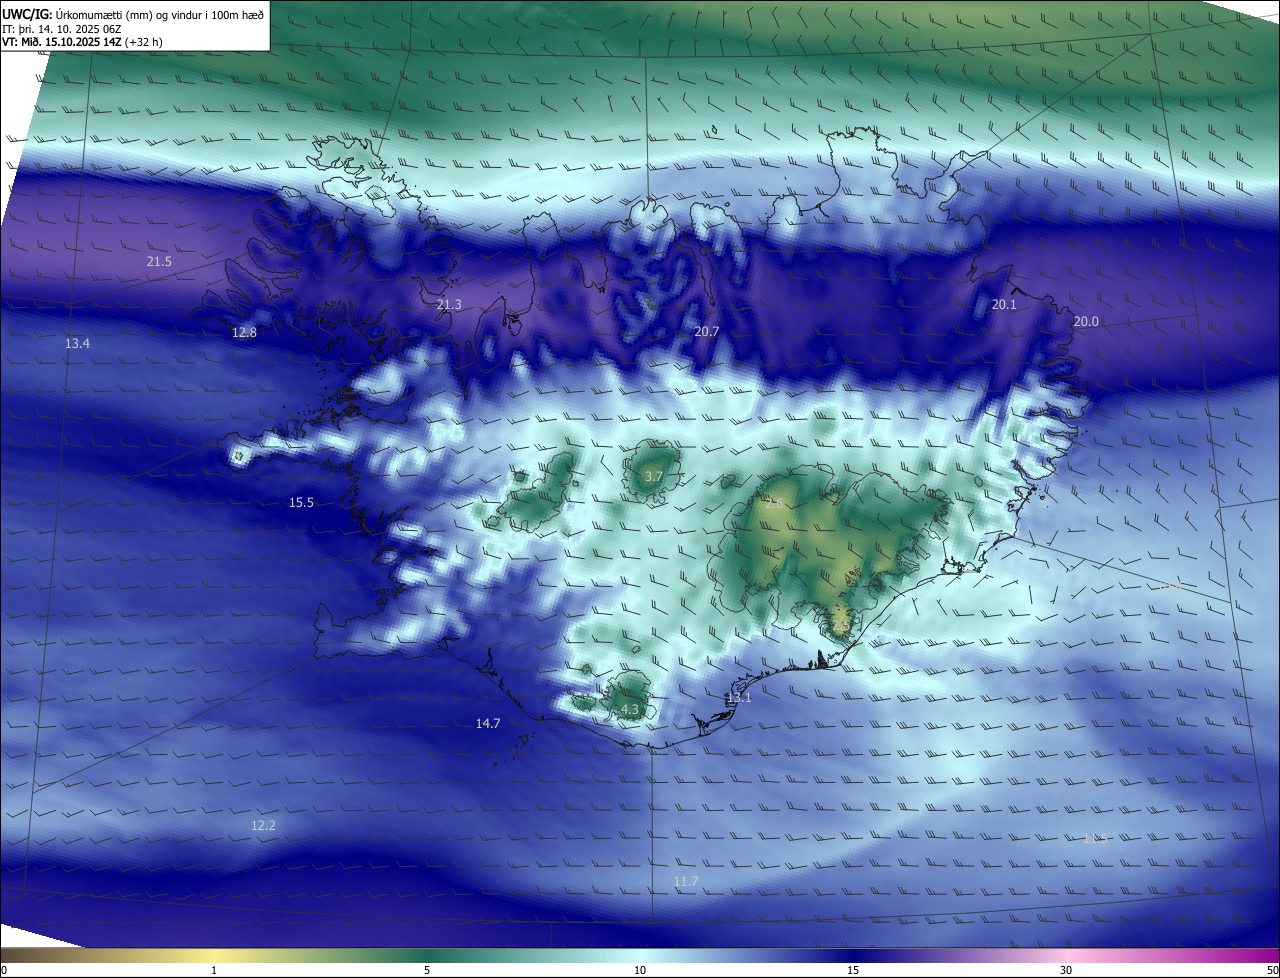
Task: Click the 21.3 value label
Action: click(449, 304)
